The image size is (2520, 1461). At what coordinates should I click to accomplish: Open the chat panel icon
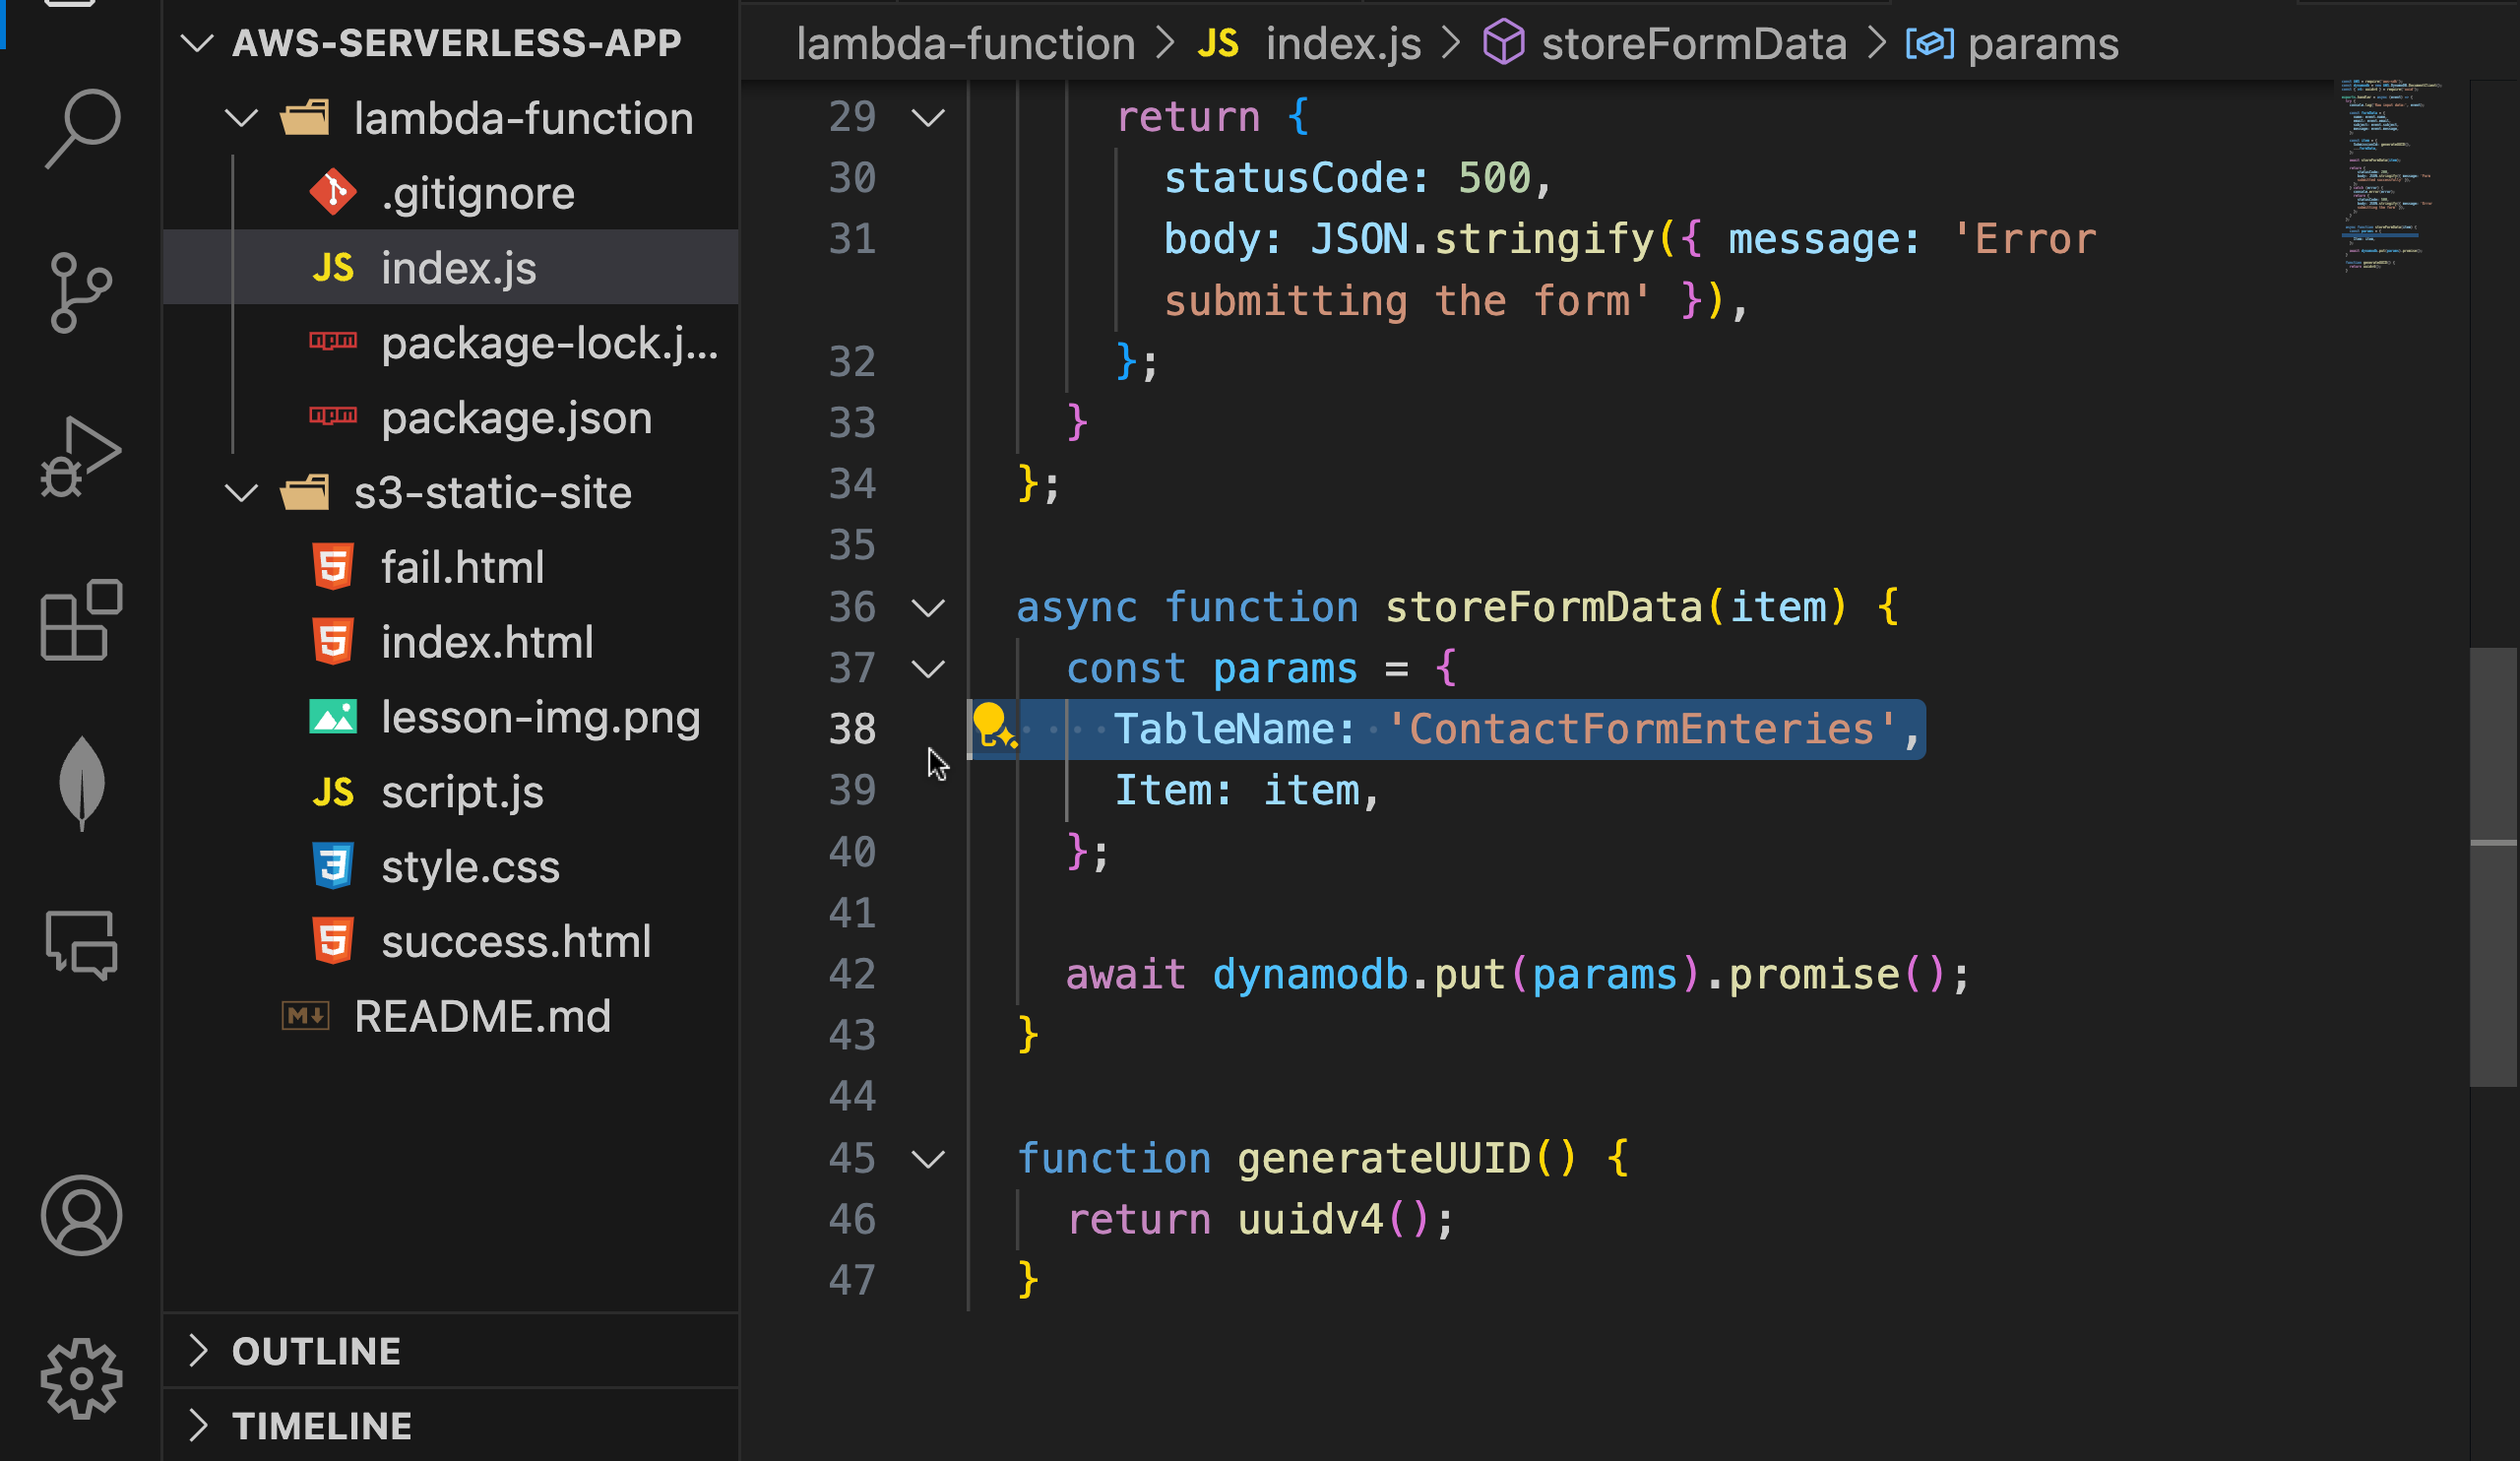pos(80,944)
